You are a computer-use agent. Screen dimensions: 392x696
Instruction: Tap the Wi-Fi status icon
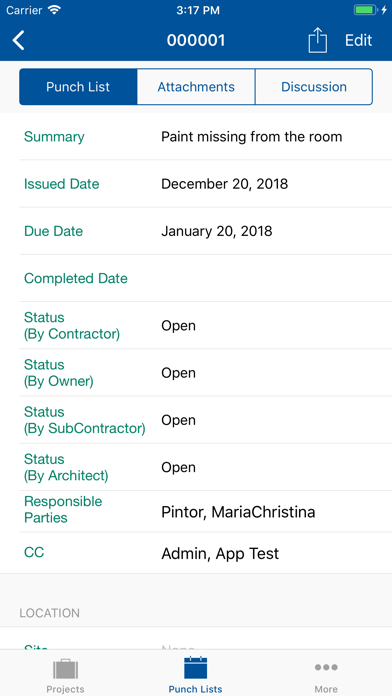coord(55,10)
